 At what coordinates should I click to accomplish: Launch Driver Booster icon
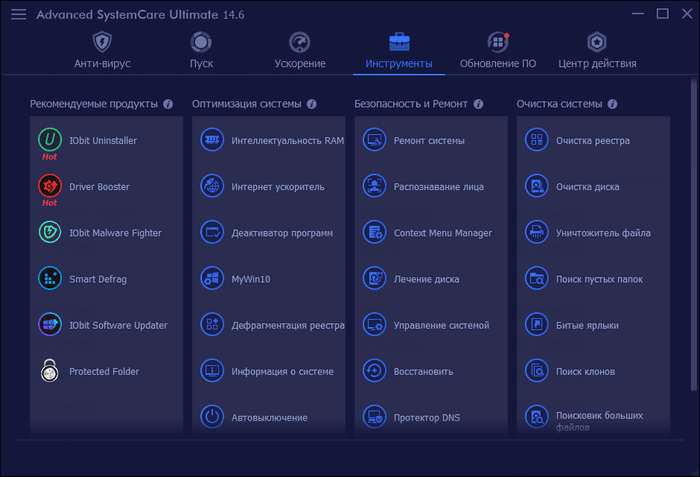(x=49, y=186)
